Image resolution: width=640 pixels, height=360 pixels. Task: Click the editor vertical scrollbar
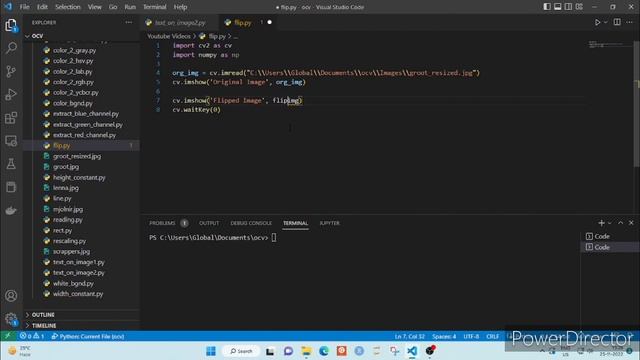coord(637,104)
